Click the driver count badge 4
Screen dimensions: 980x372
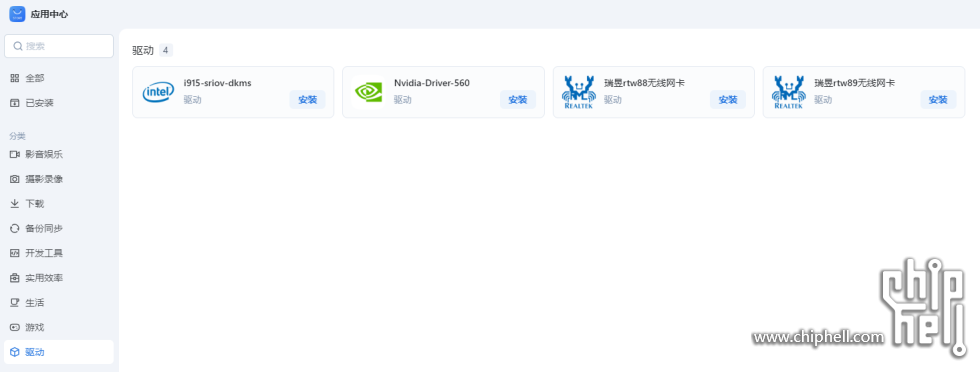[x=166, y=51]
